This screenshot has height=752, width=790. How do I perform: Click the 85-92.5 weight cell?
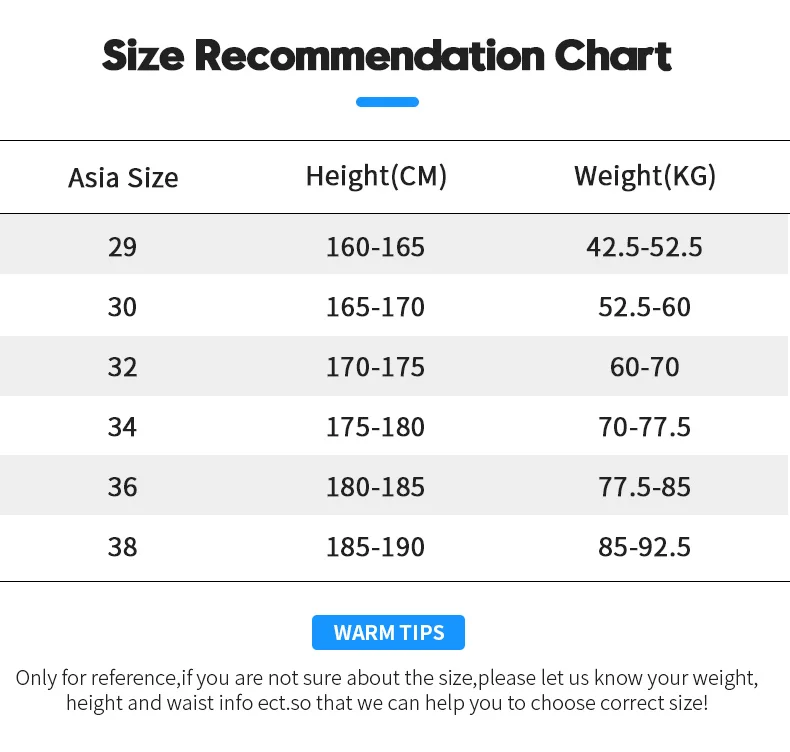[x=644, y=547]
